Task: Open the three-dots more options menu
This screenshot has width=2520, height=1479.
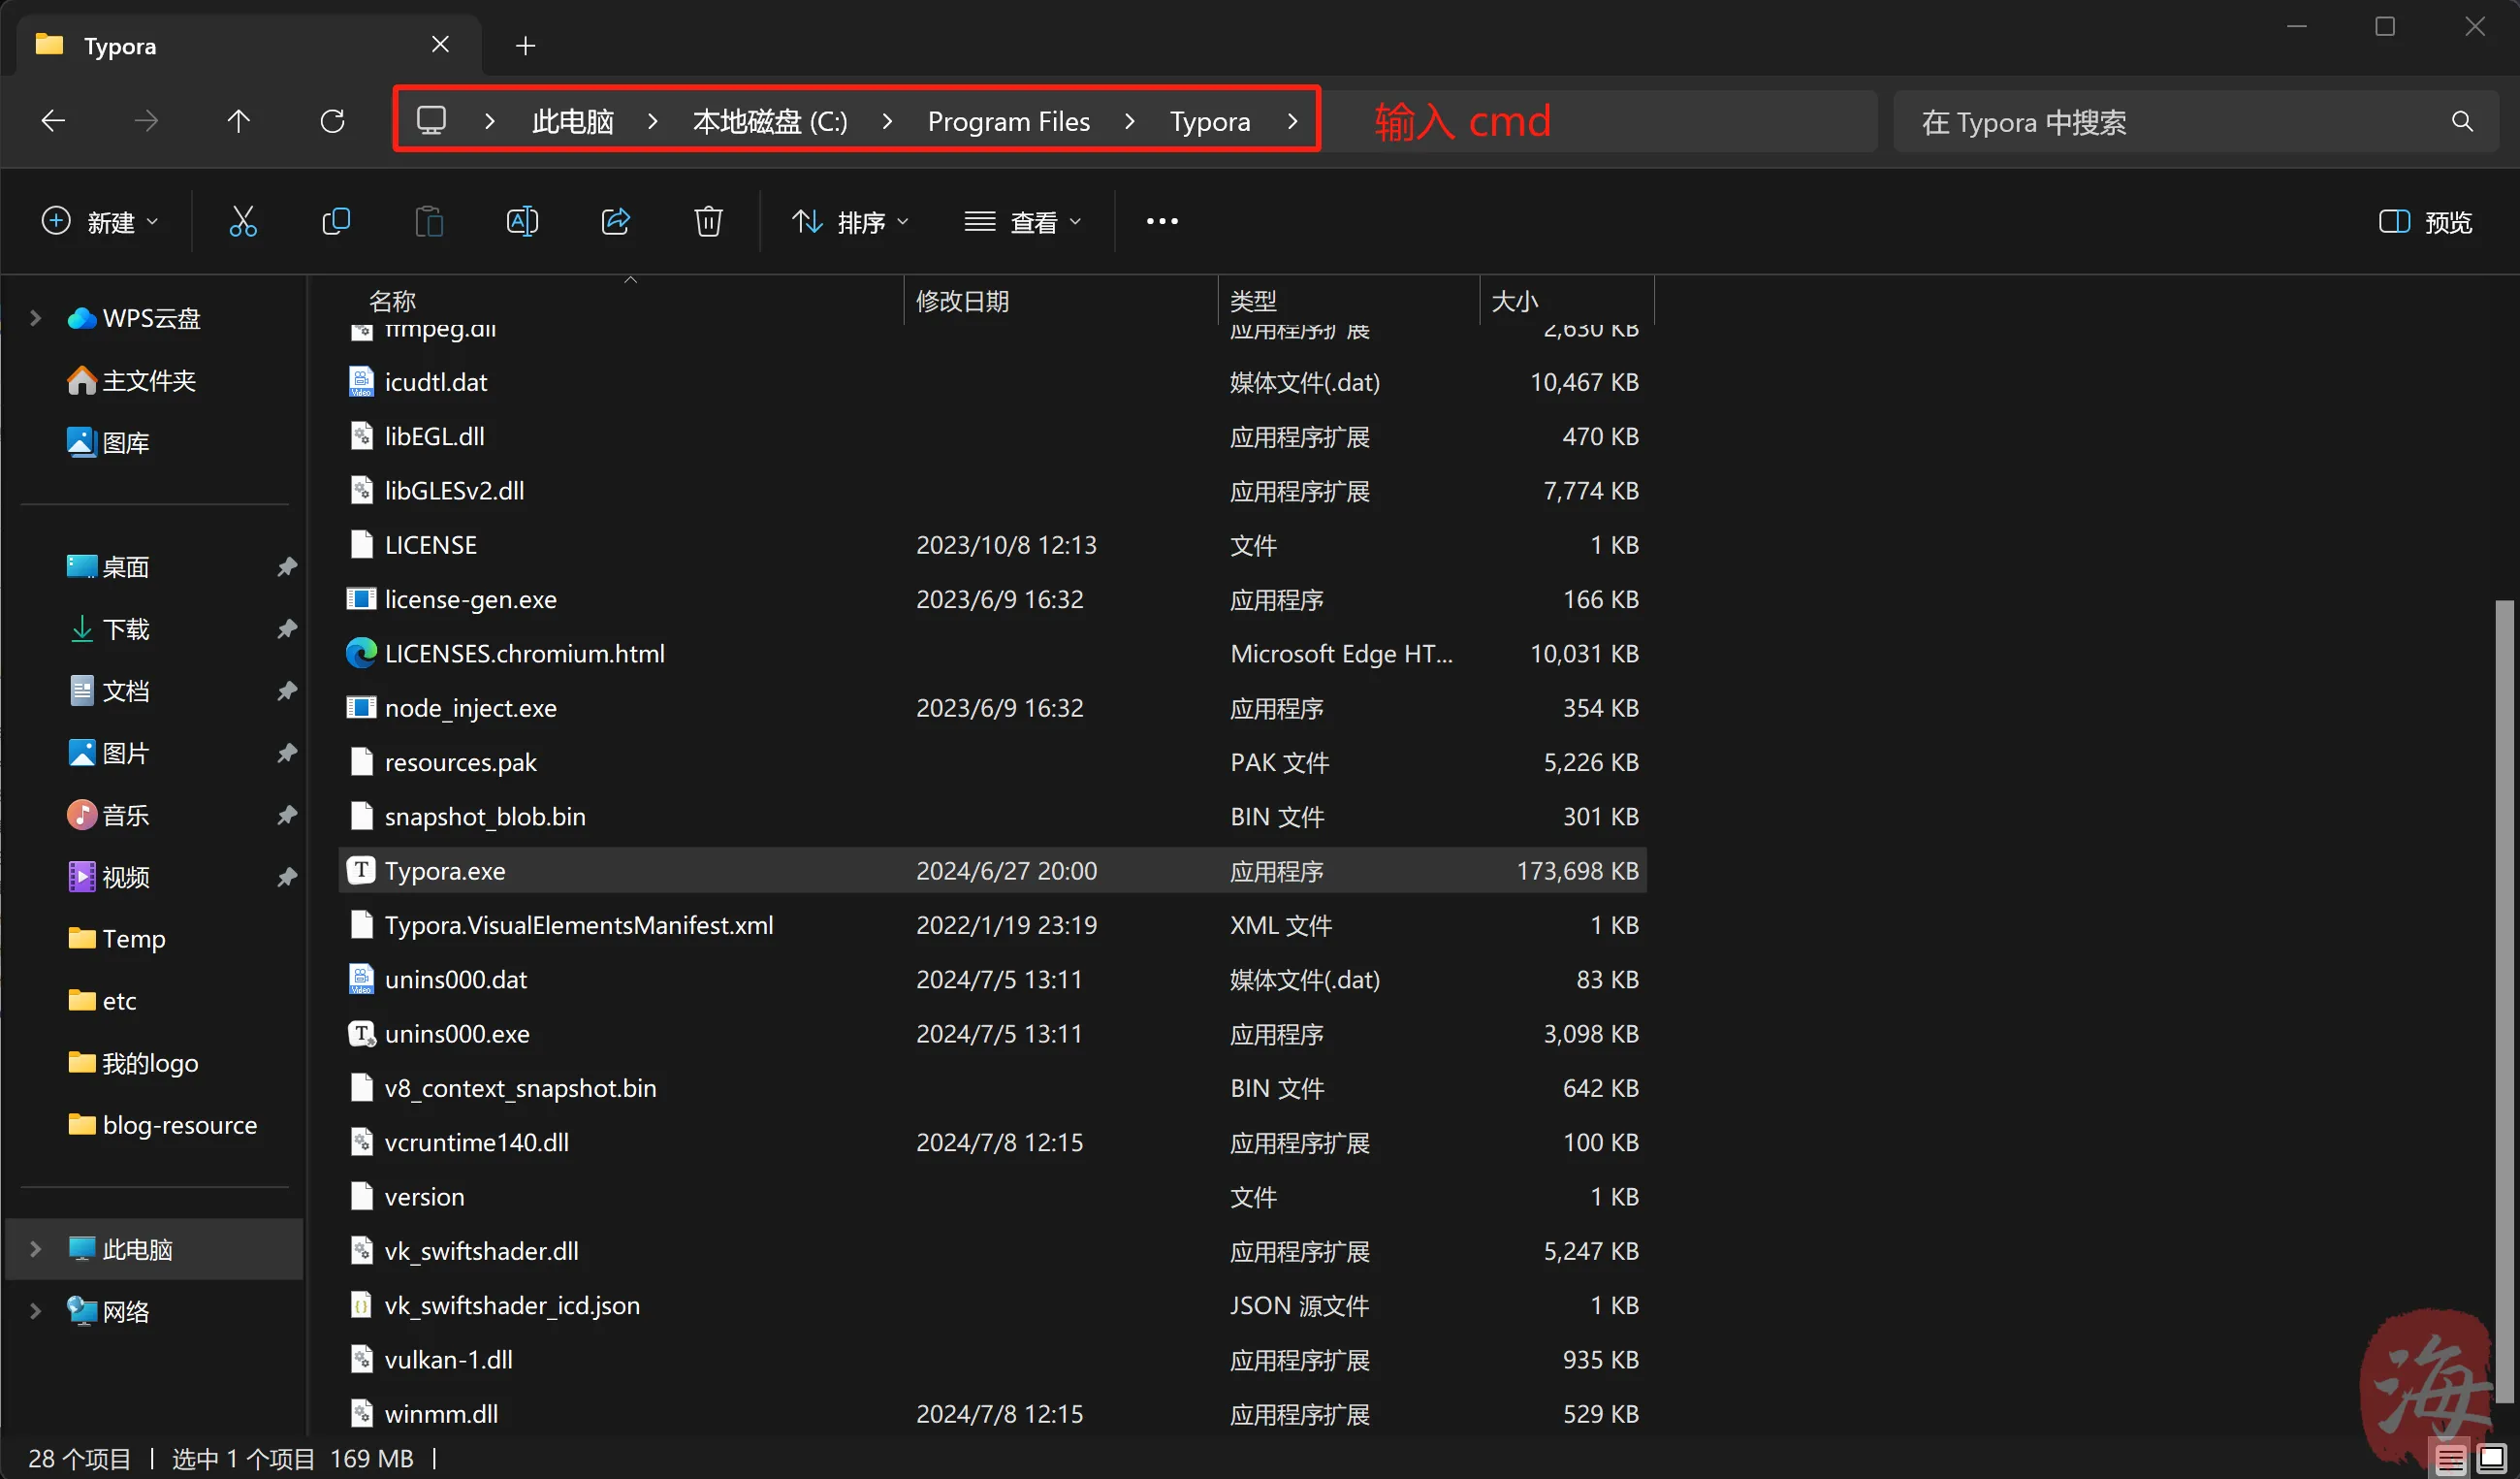Action: tap(1161, 221)
